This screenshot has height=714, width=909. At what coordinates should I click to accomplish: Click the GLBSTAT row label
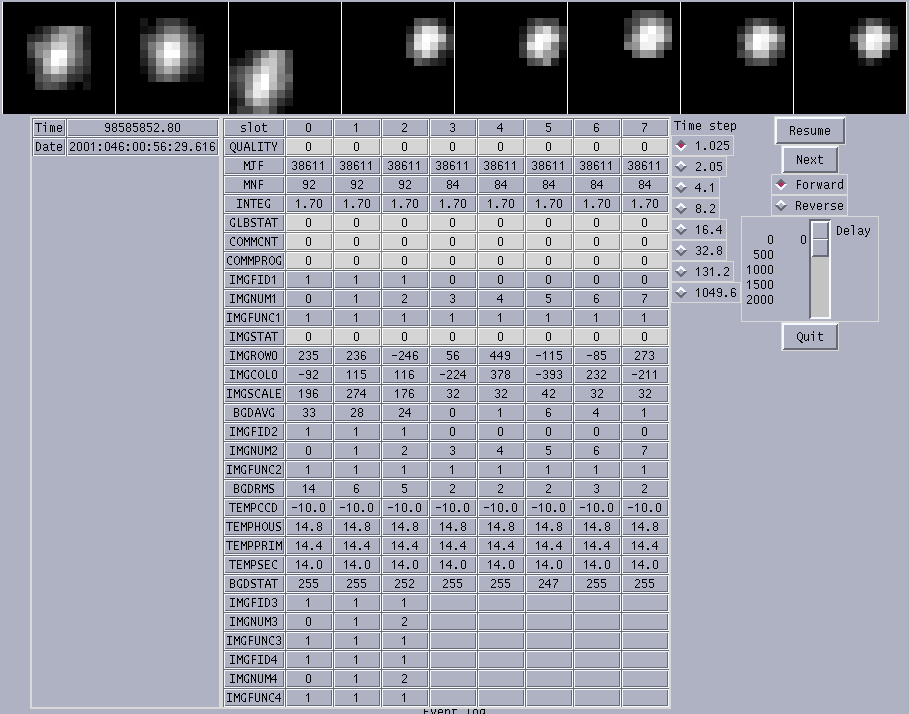pyautogui.click(x=254, y=223)
